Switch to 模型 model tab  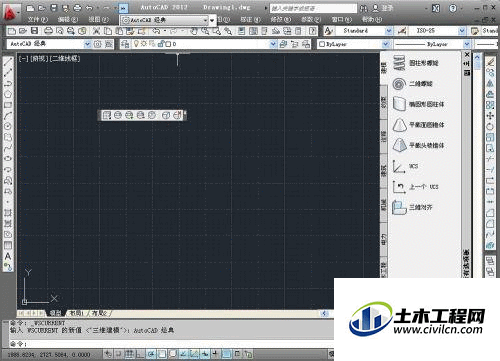click(x=56, y=313)
